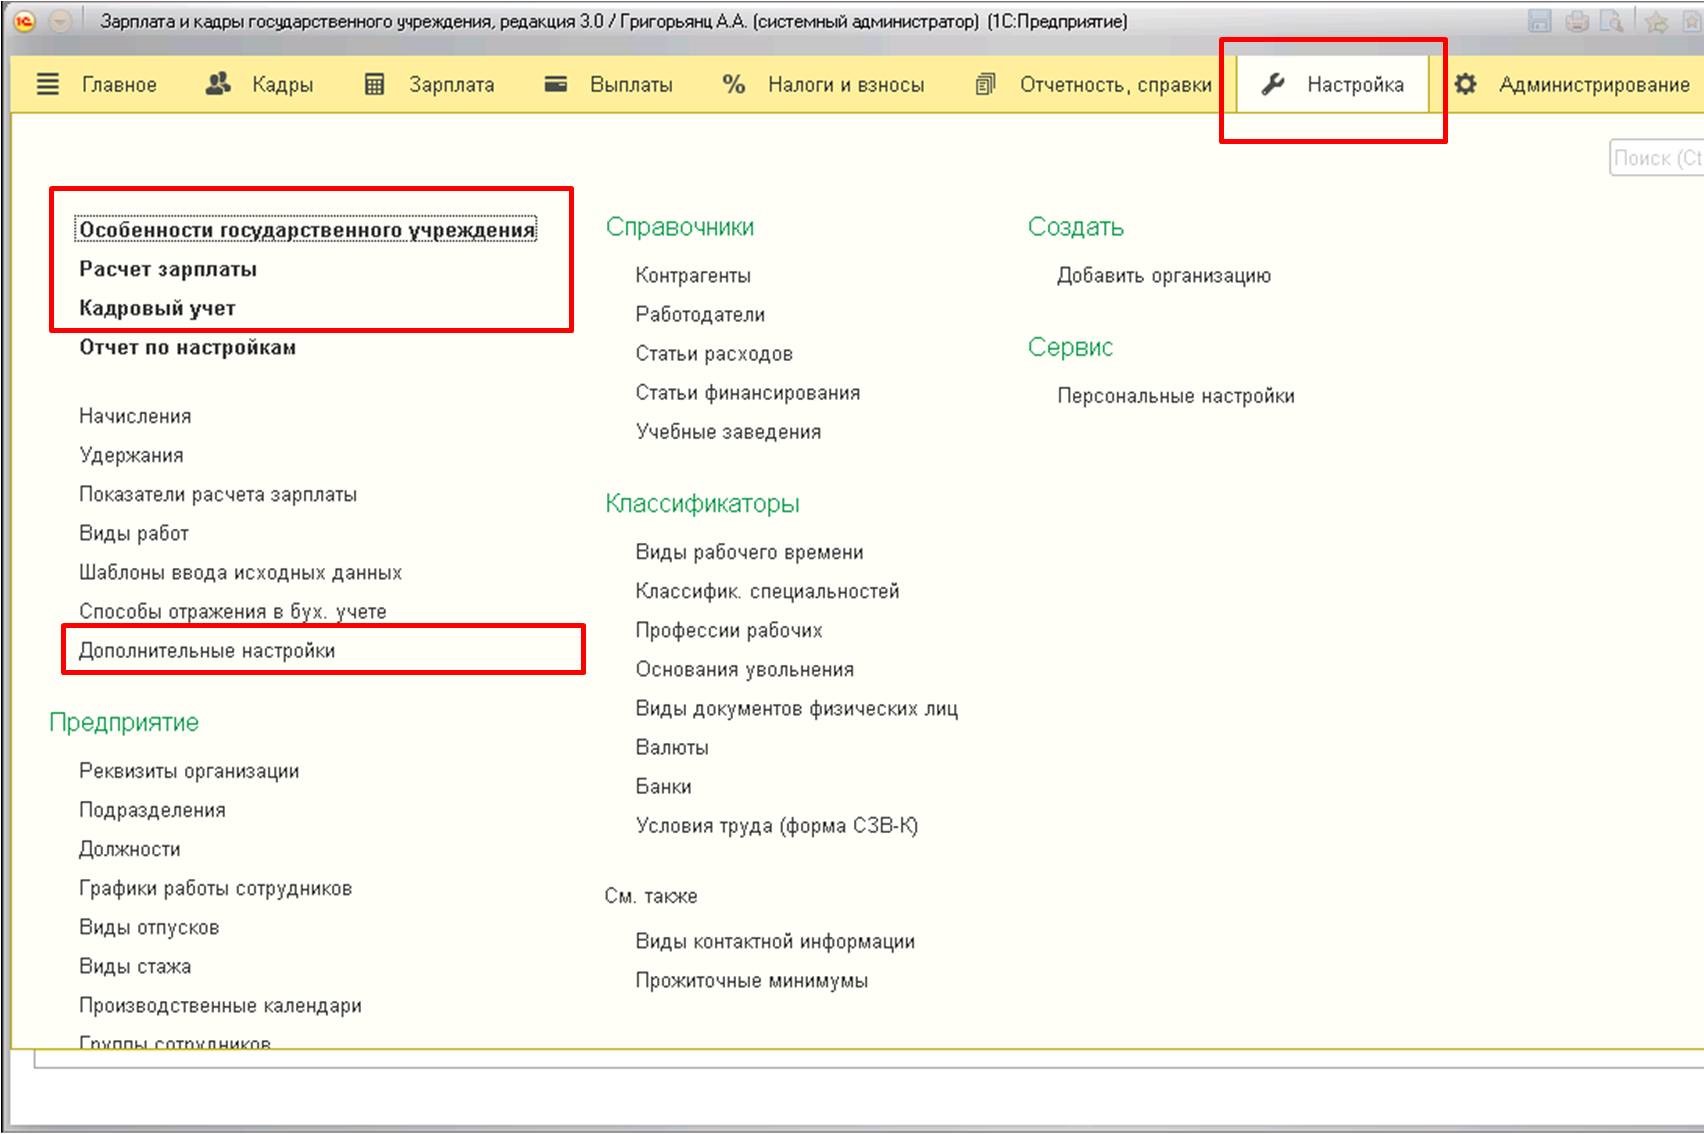Viewport: 1704px width, 1134px height.
Task: Open Показатели расчета зарплаты
Action: pos(218,494)
